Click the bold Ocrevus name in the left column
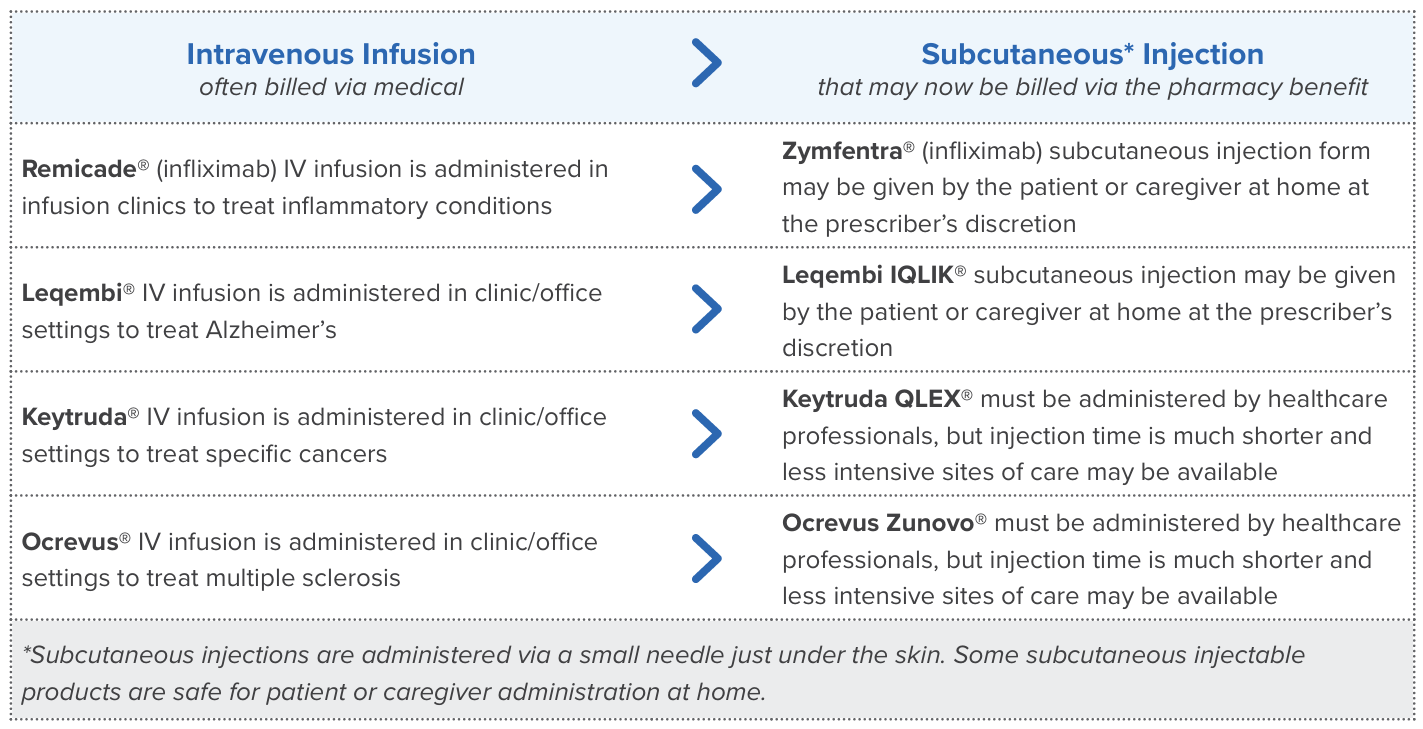This screenshot has height=729, width=1423. click(x=70, y=542)
